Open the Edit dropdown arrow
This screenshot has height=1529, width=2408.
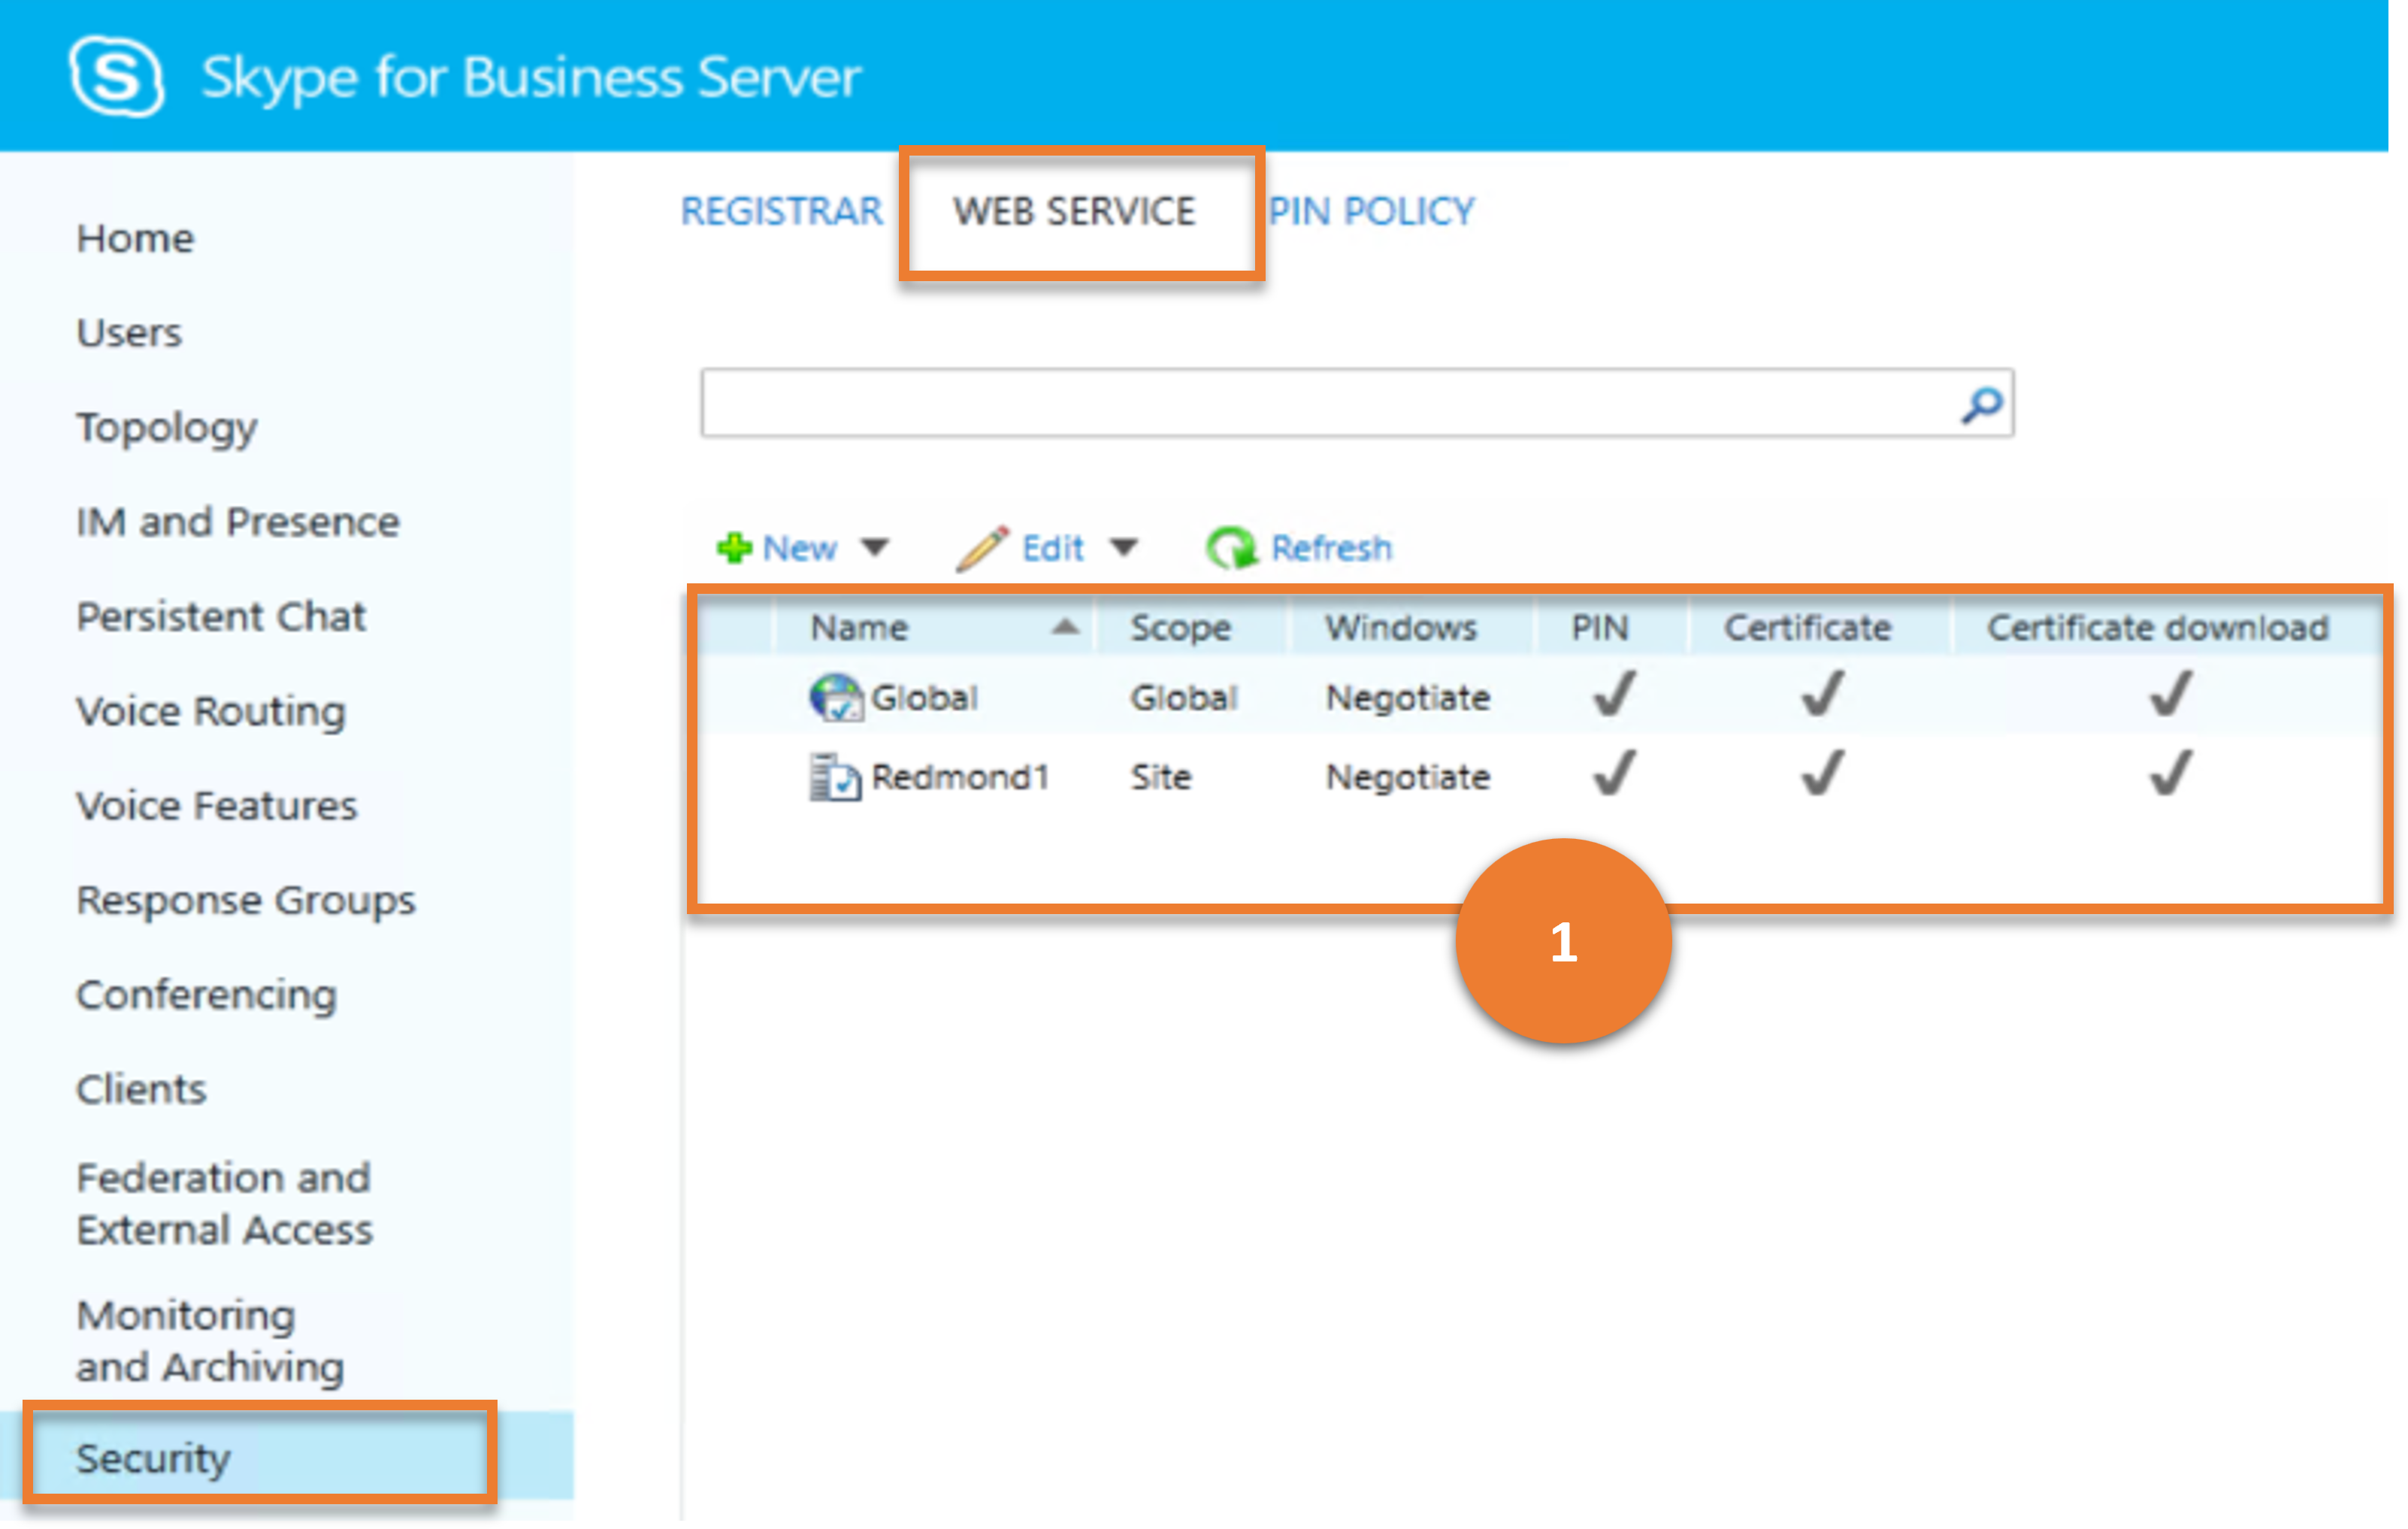[x=1124, y=548]
